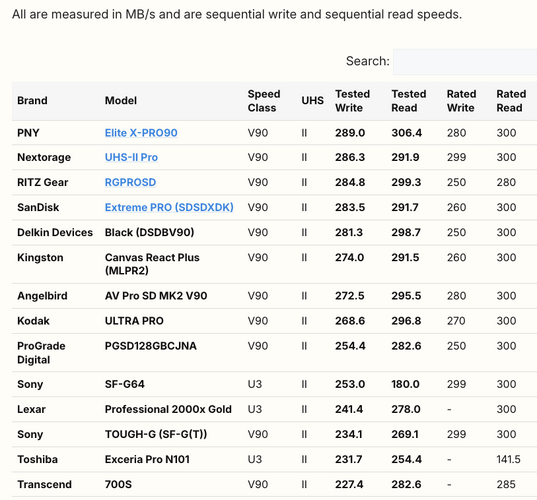Select the SanDisk brand cell
Viewport: 537px width, 500px height.
(x=38, y=207)
